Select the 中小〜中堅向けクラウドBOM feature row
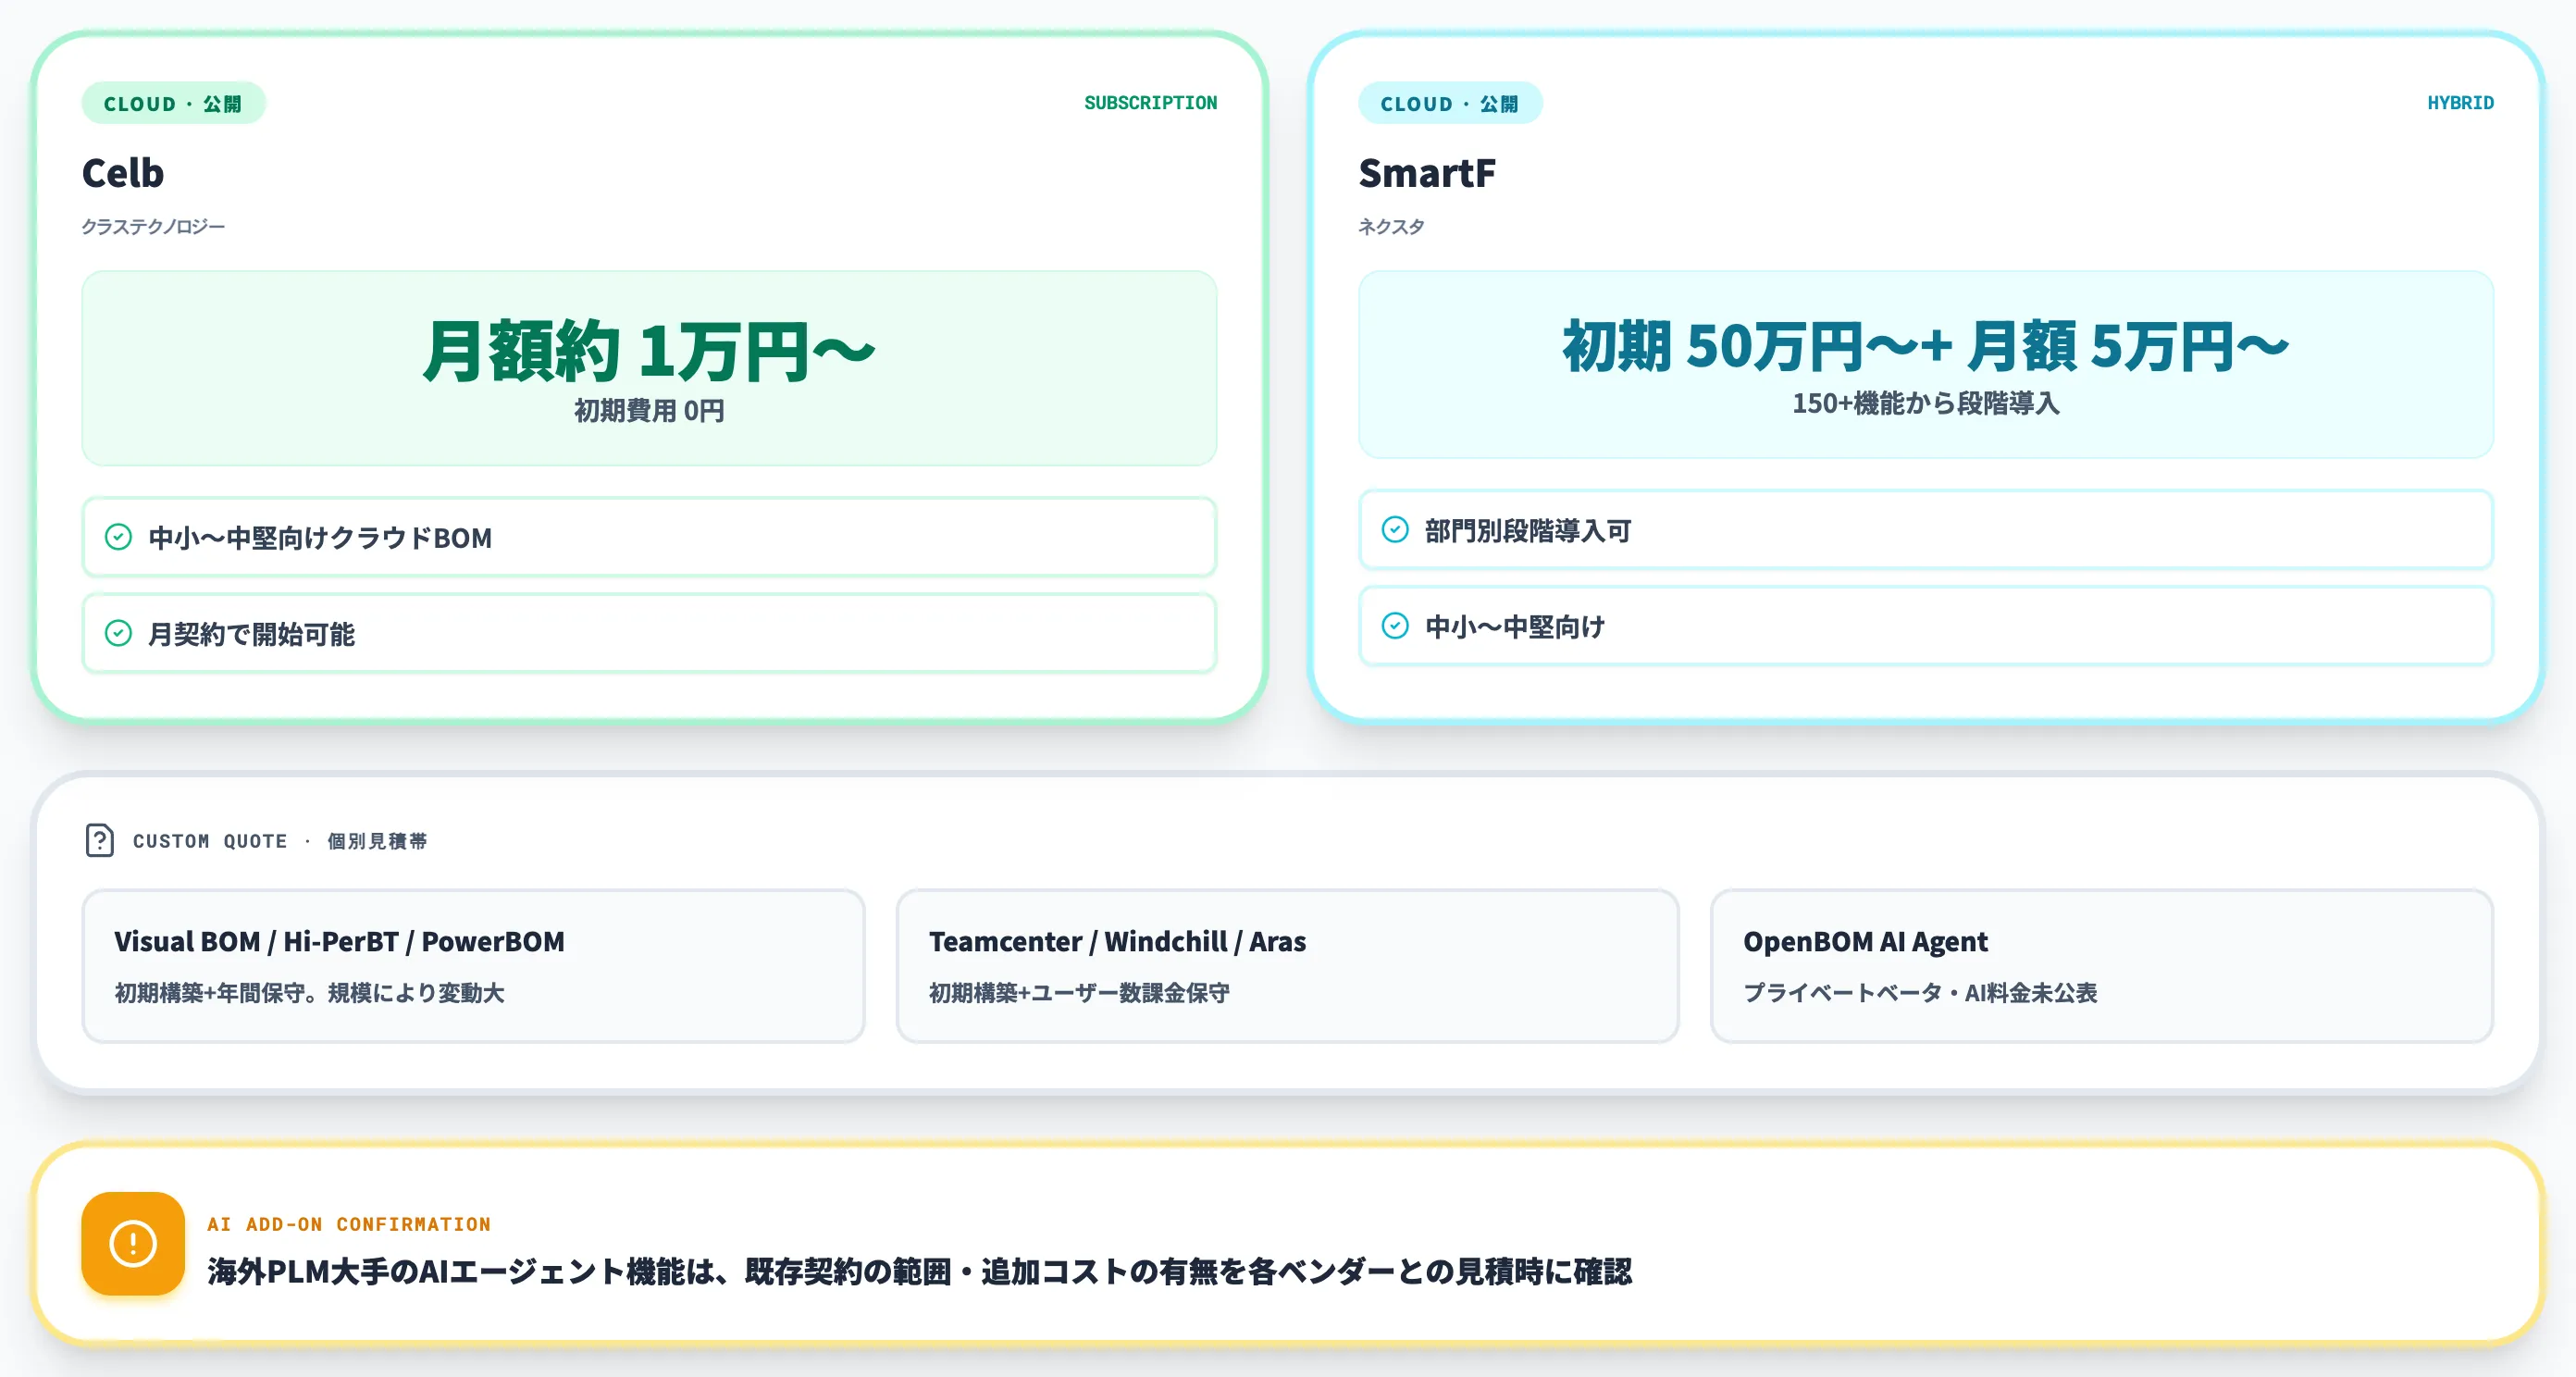The height and width of the screenshot is (1377, 2576). click(x=649, y=537)
